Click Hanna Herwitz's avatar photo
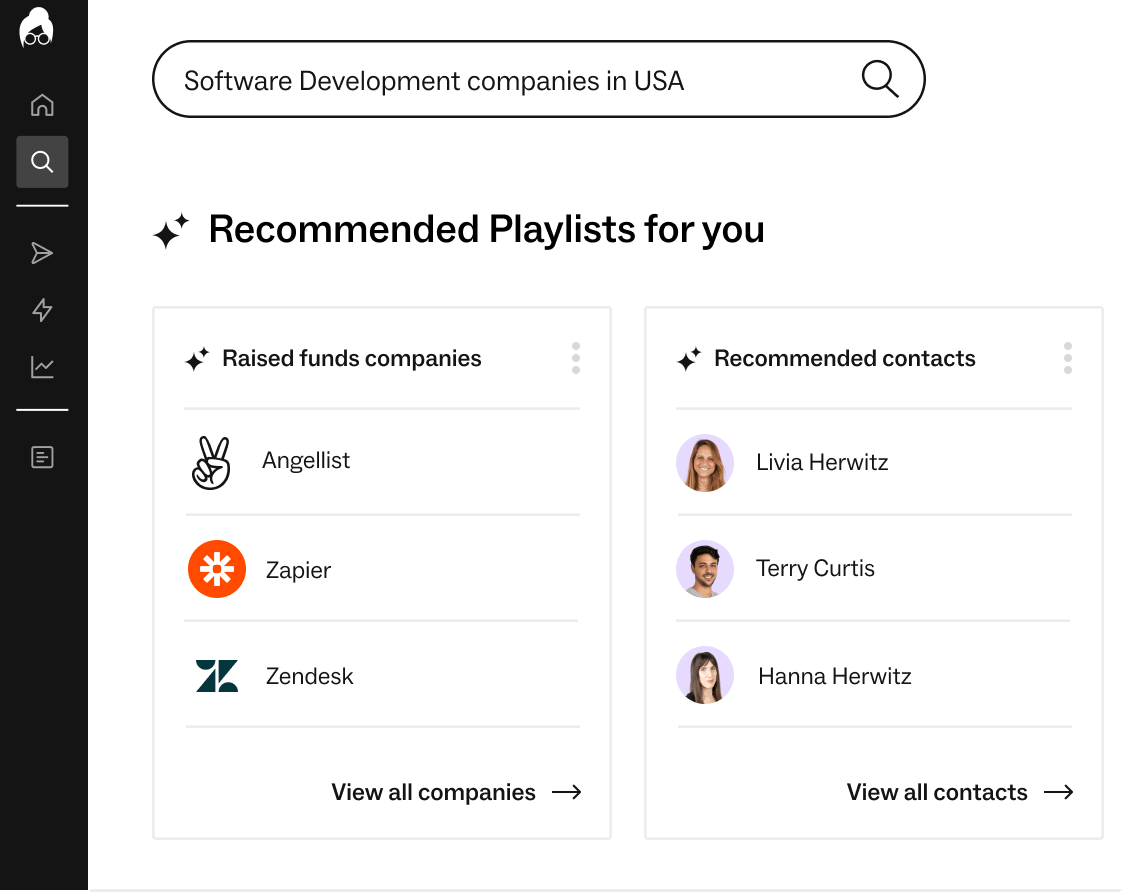The height and width of the screenshot is (892, 1124). pos(705,675)
